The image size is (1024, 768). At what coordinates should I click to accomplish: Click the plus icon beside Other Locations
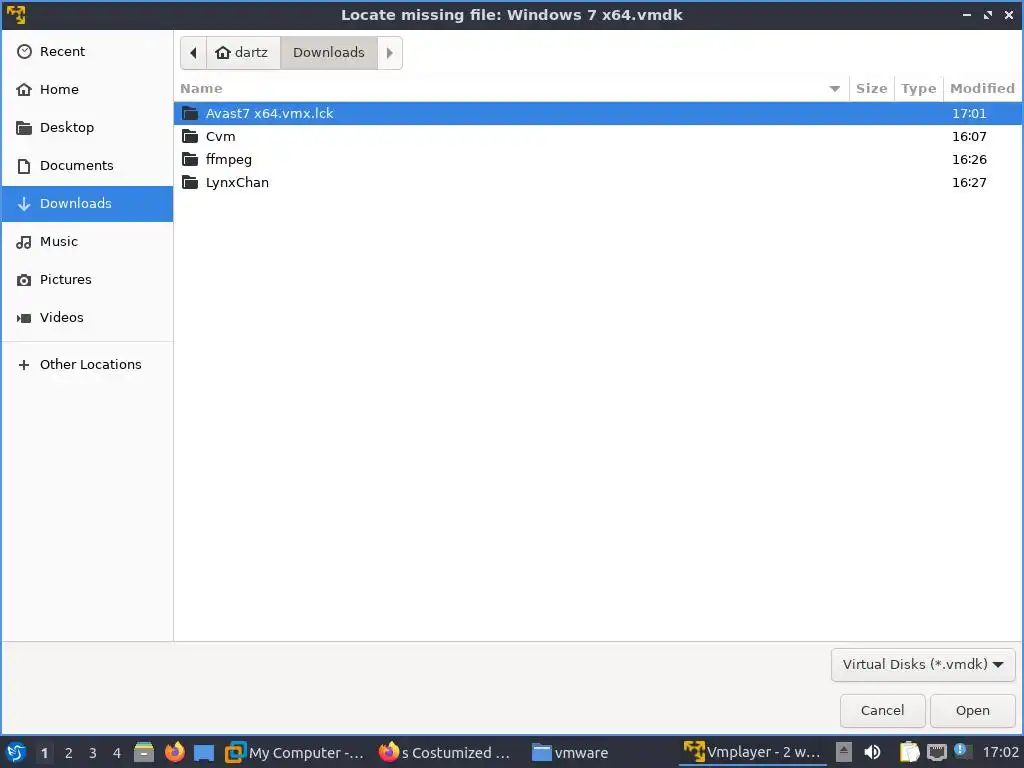pyautogui.click(x=24, y=365)
